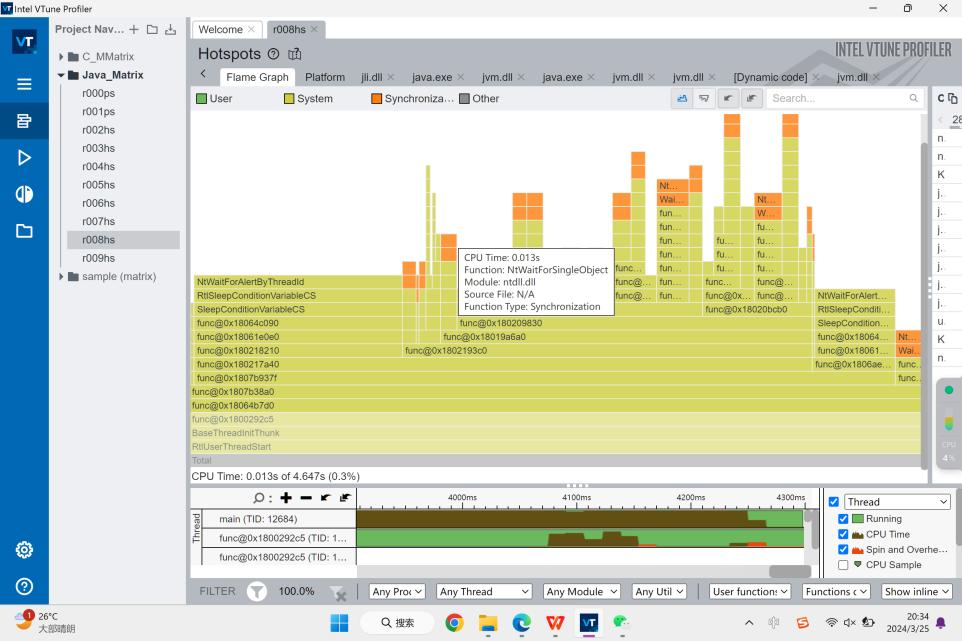Select the BaseThreadInitThunk frame

pos(555,433)
